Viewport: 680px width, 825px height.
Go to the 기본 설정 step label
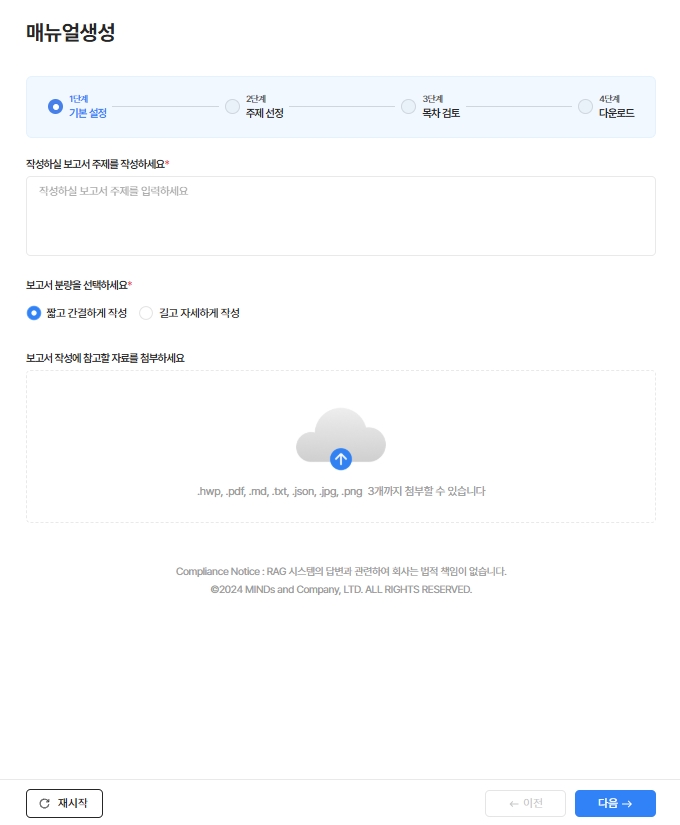coord(88,113)
